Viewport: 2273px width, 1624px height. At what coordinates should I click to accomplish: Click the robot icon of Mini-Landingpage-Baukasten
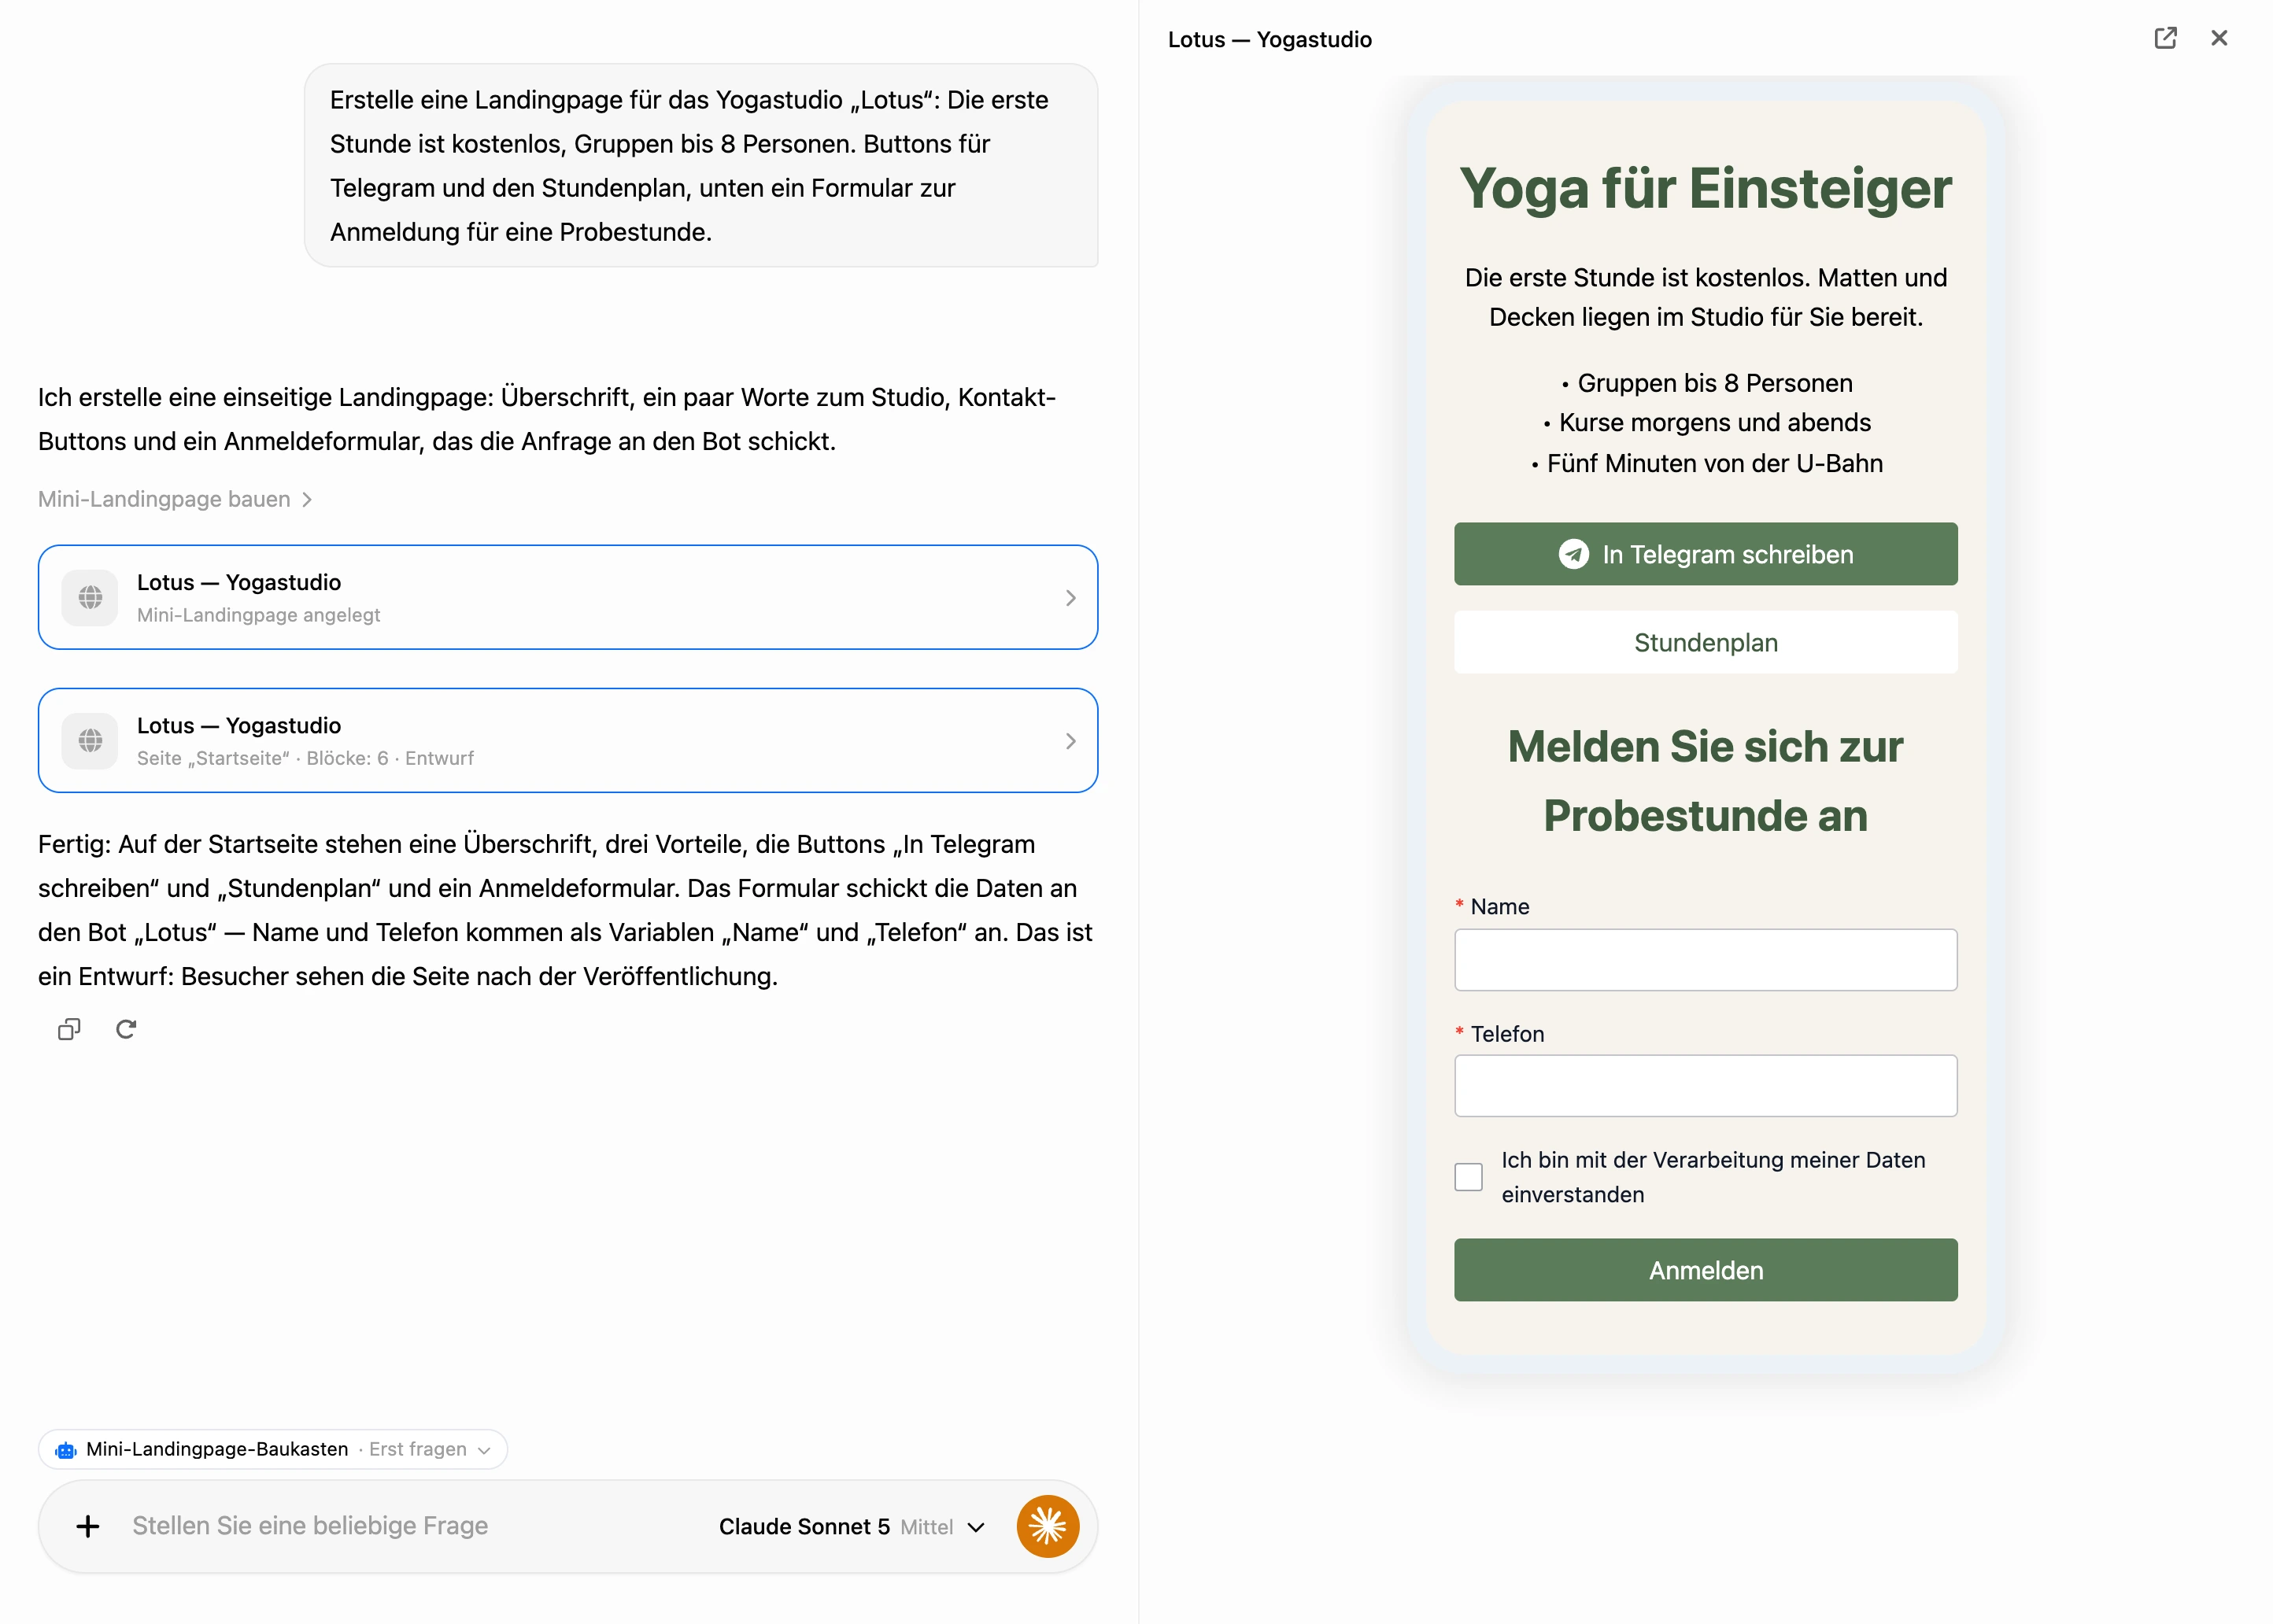66,1450
